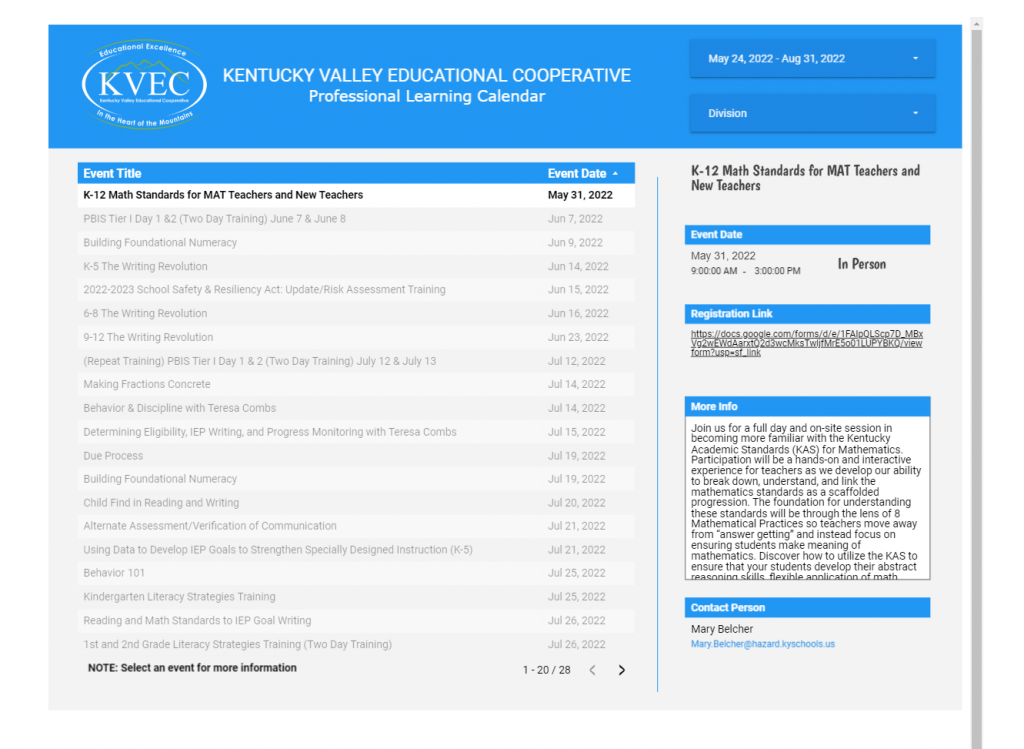
Task: Select Behavior 101 event
Action: (356, 573)
